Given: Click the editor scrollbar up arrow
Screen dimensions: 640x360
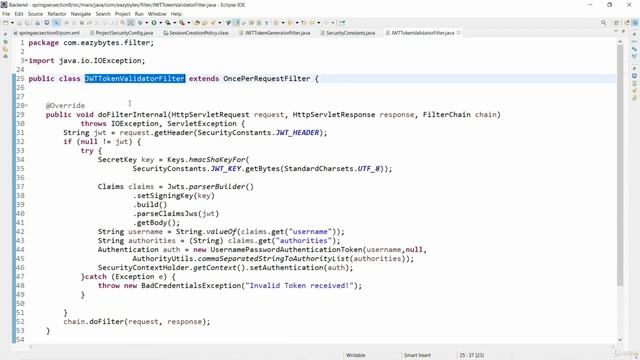Looking at the screenshot, I should coord(620,42).
